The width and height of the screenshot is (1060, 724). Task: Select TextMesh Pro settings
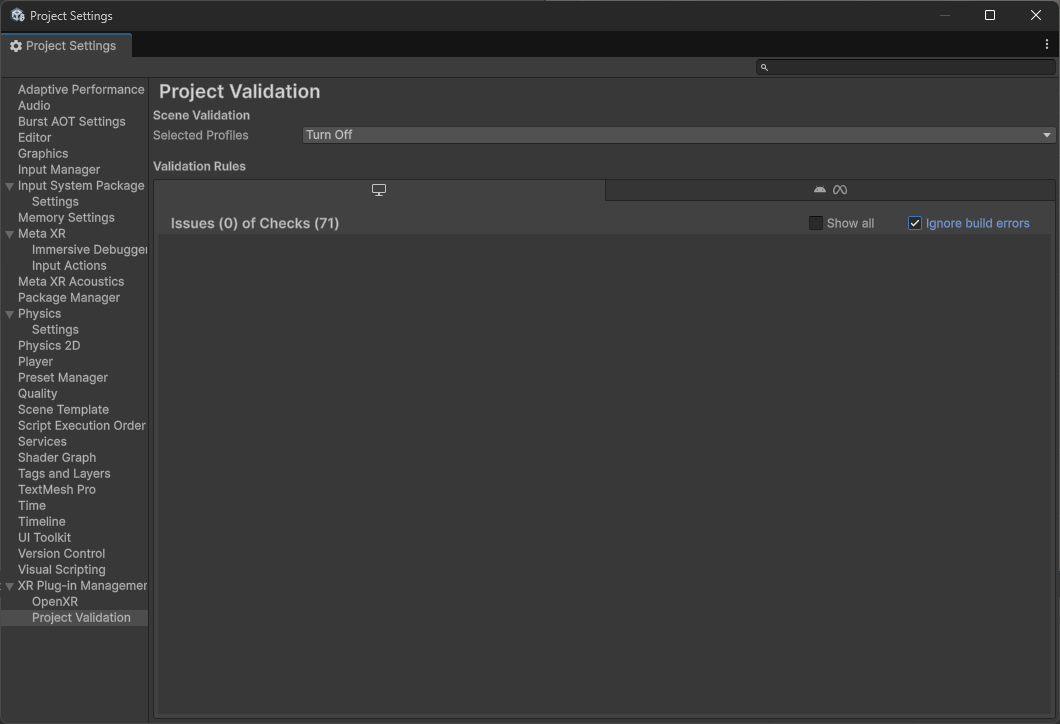57,489
